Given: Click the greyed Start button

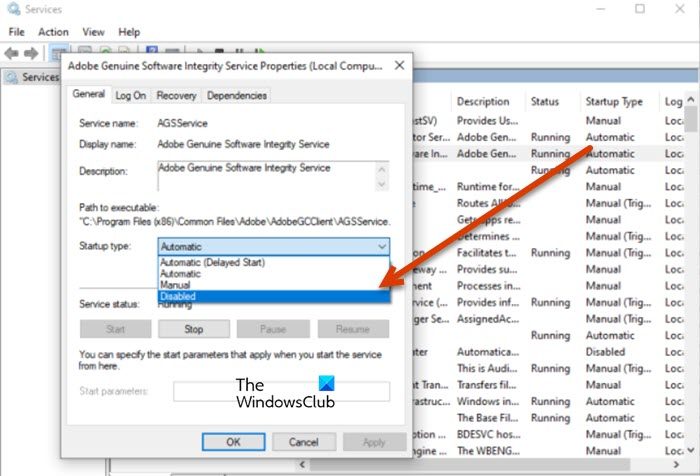Looking at the screenshot, I should pyautogui.click(x=116, y=329).
